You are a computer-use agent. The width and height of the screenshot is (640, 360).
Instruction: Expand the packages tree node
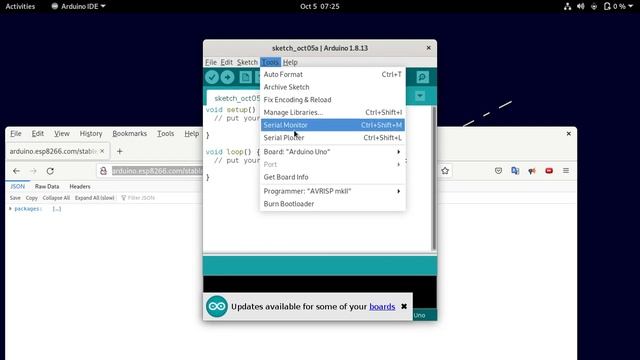click(x=10, y=209)
